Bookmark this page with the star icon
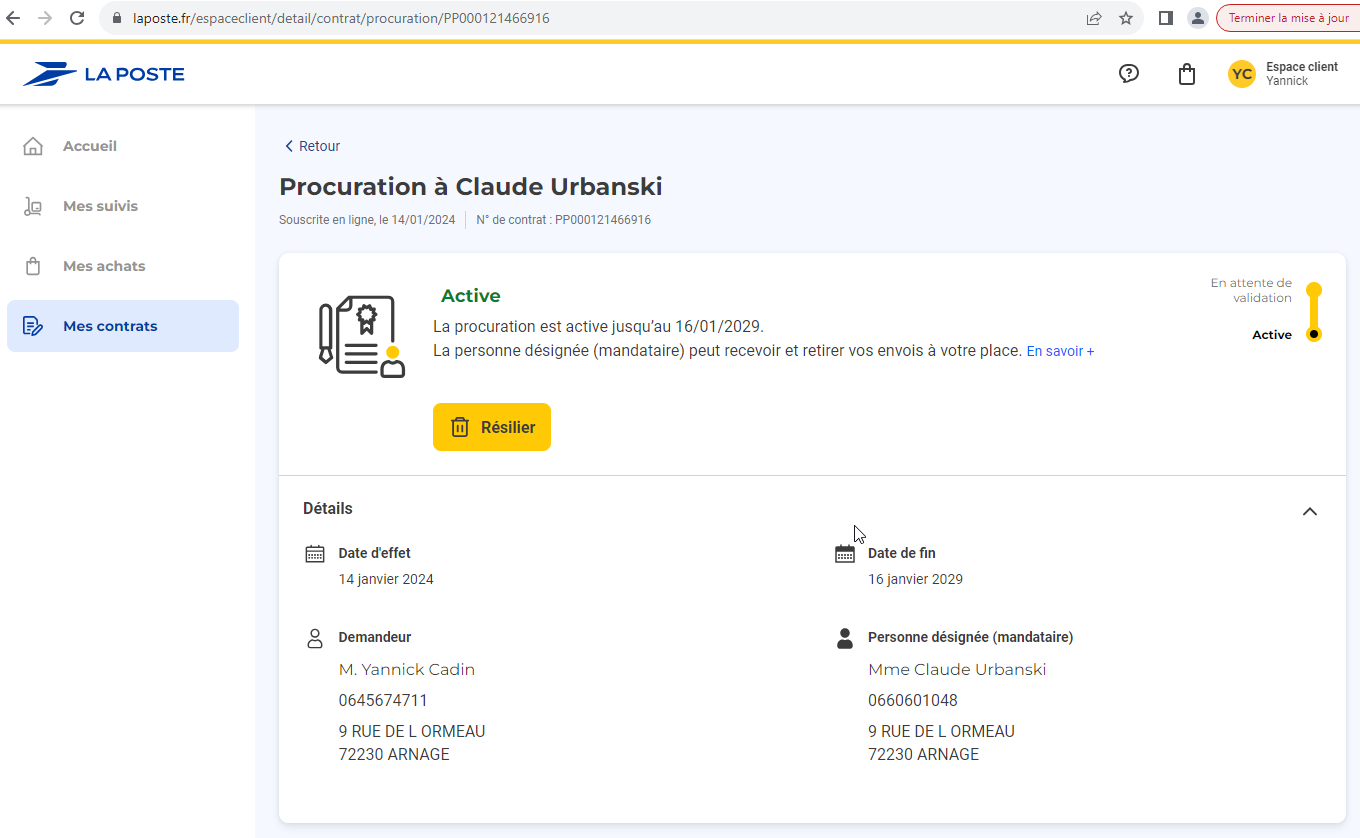This screenshot has width=1360, height=838. (x=1126, y=18)
